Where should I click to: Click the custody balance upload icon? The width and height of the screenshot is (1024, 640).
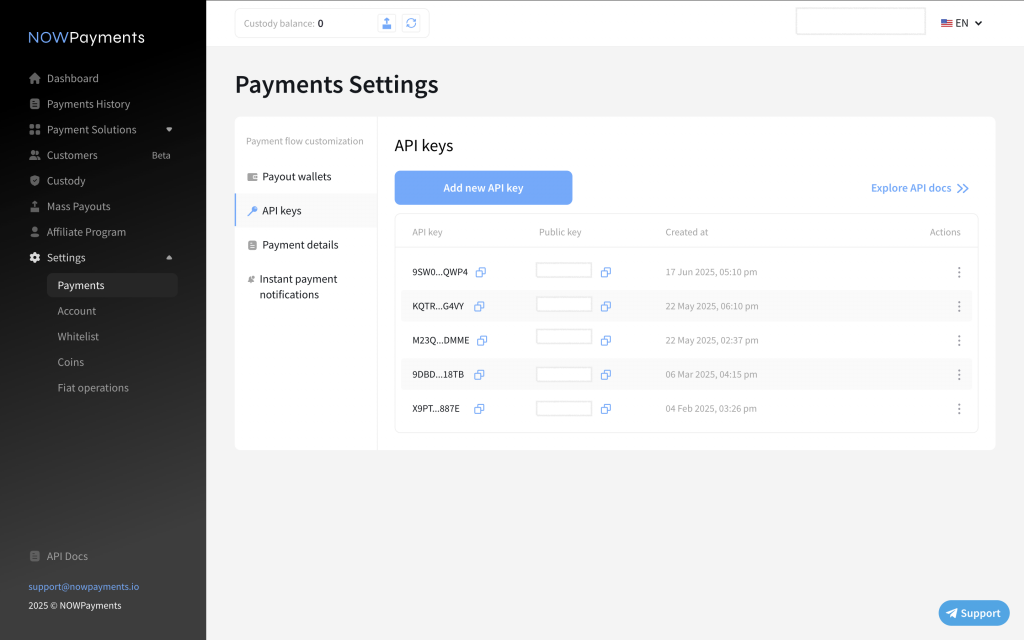[x=387, y=23]
